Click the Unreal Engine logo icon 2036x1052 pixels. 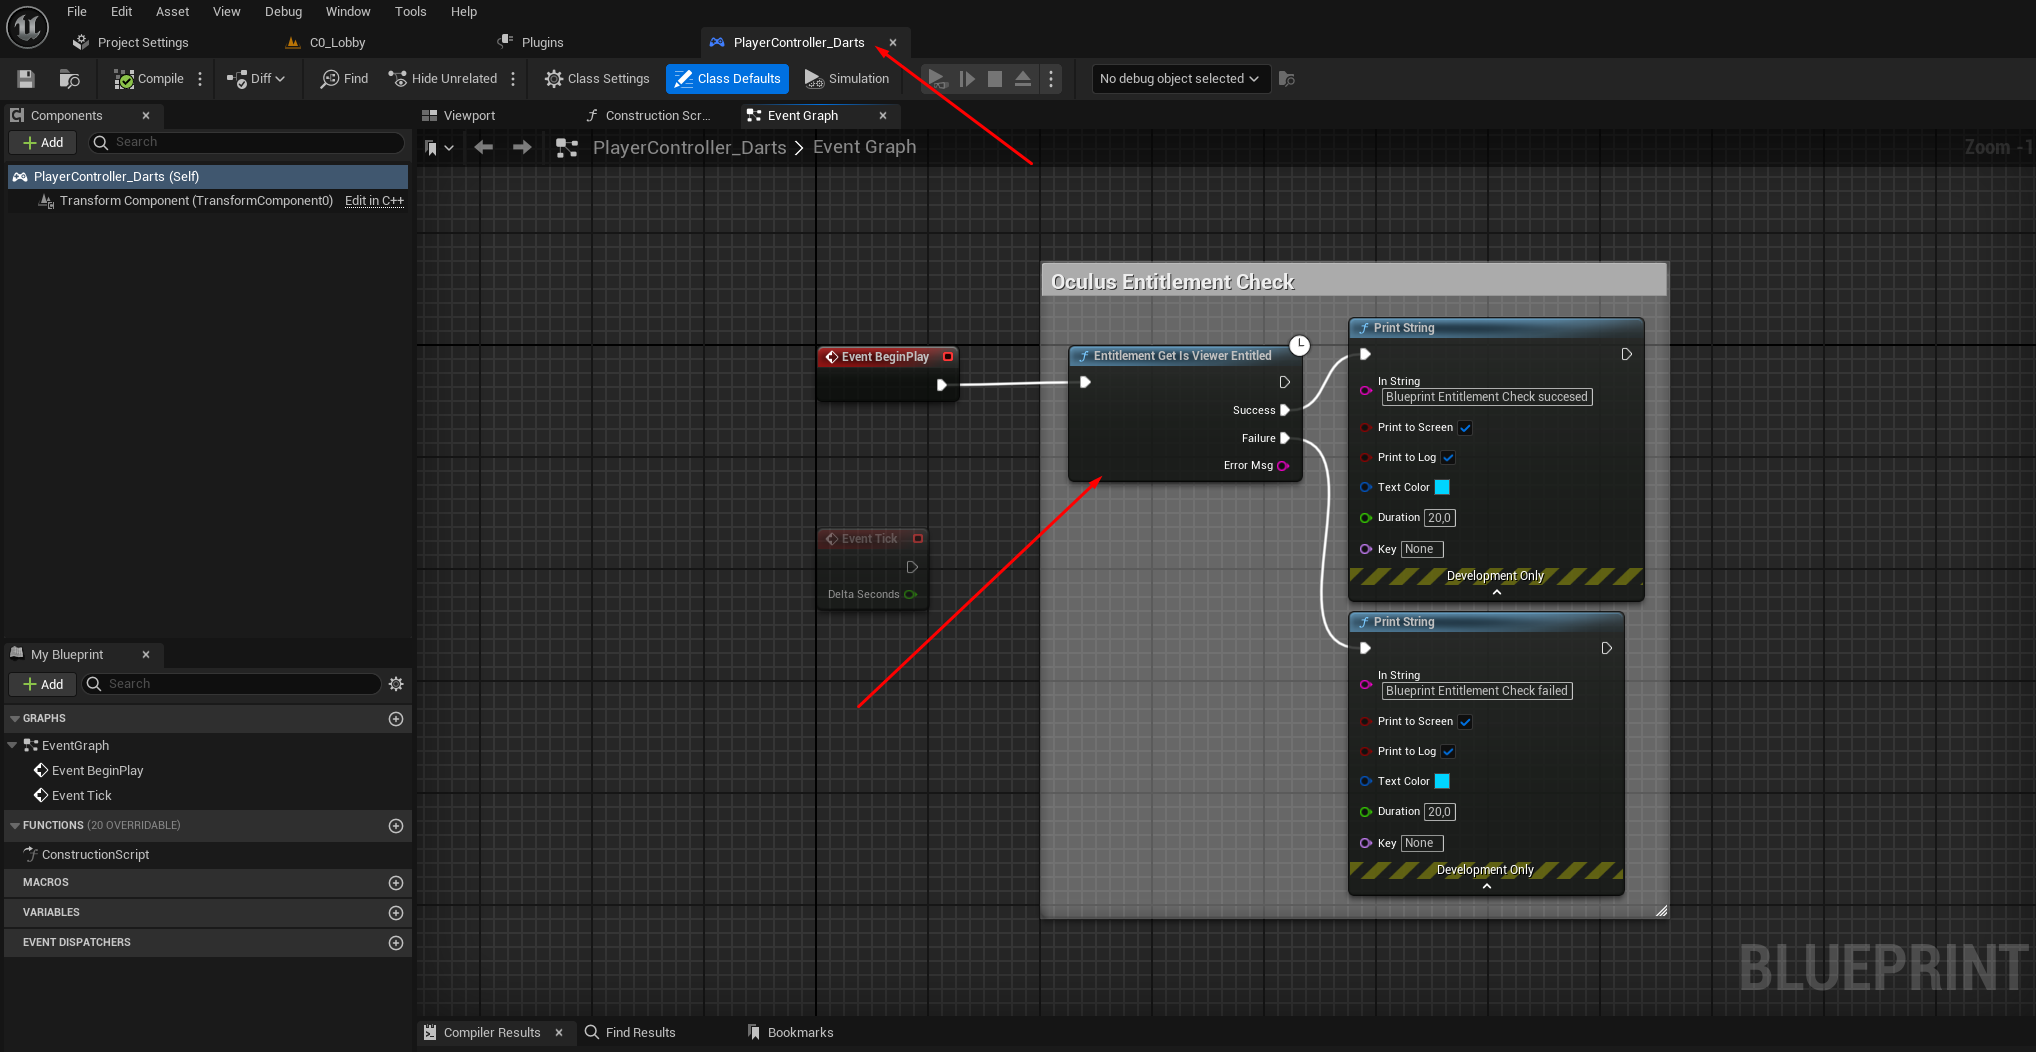pos(27,27)
